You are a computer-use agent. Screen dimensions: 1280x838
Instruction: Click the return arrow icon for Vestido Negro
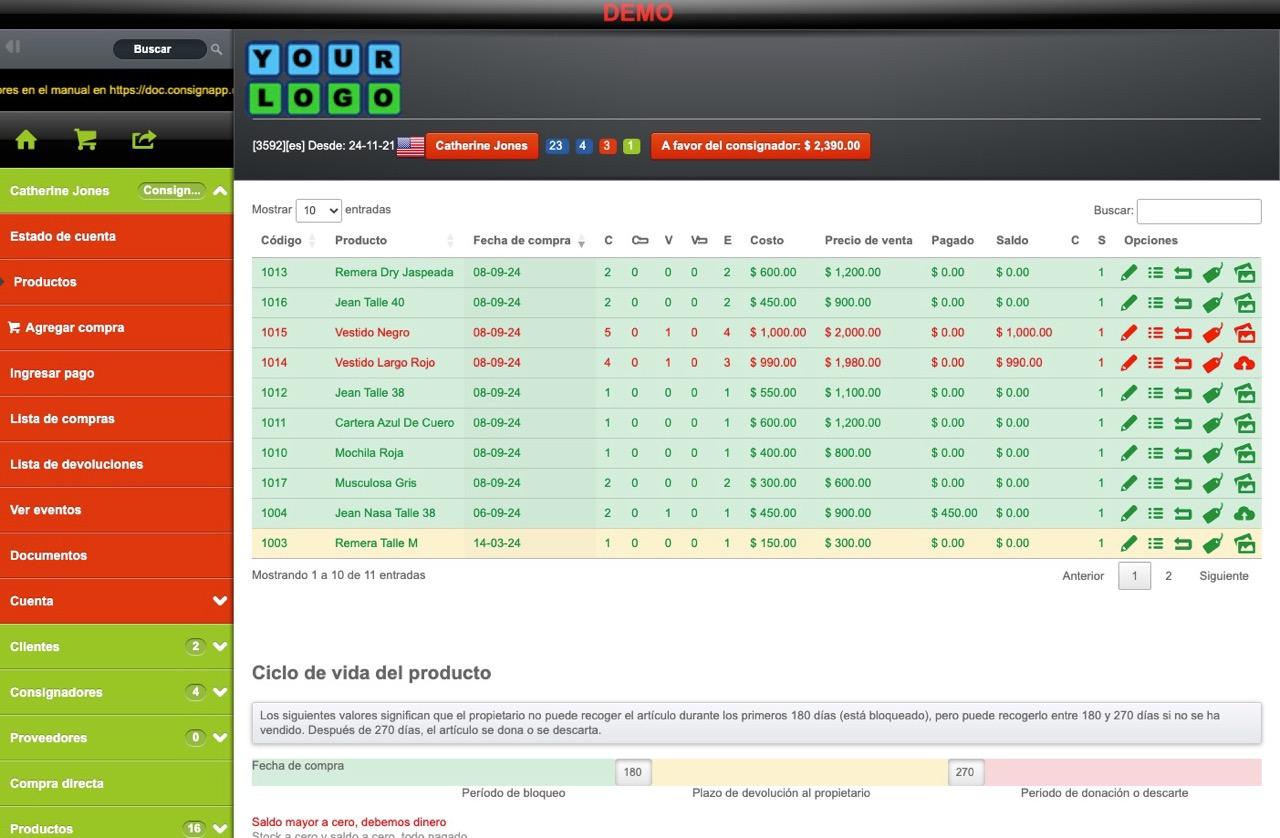click(x=1183, y=333)
